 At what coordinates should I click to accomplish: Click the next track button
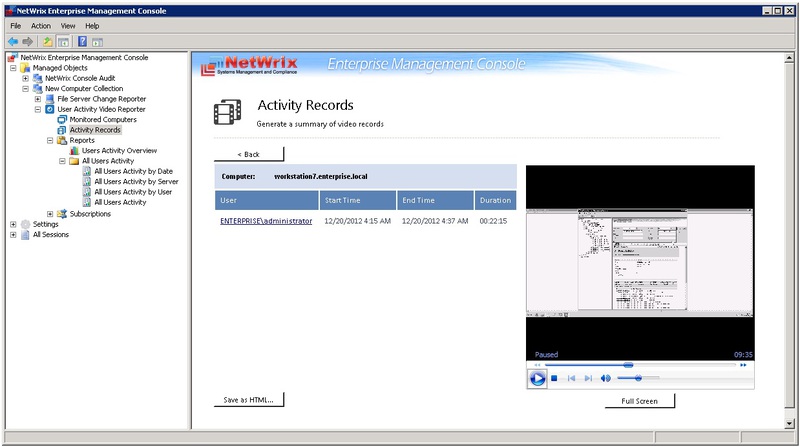coord(588,379)
